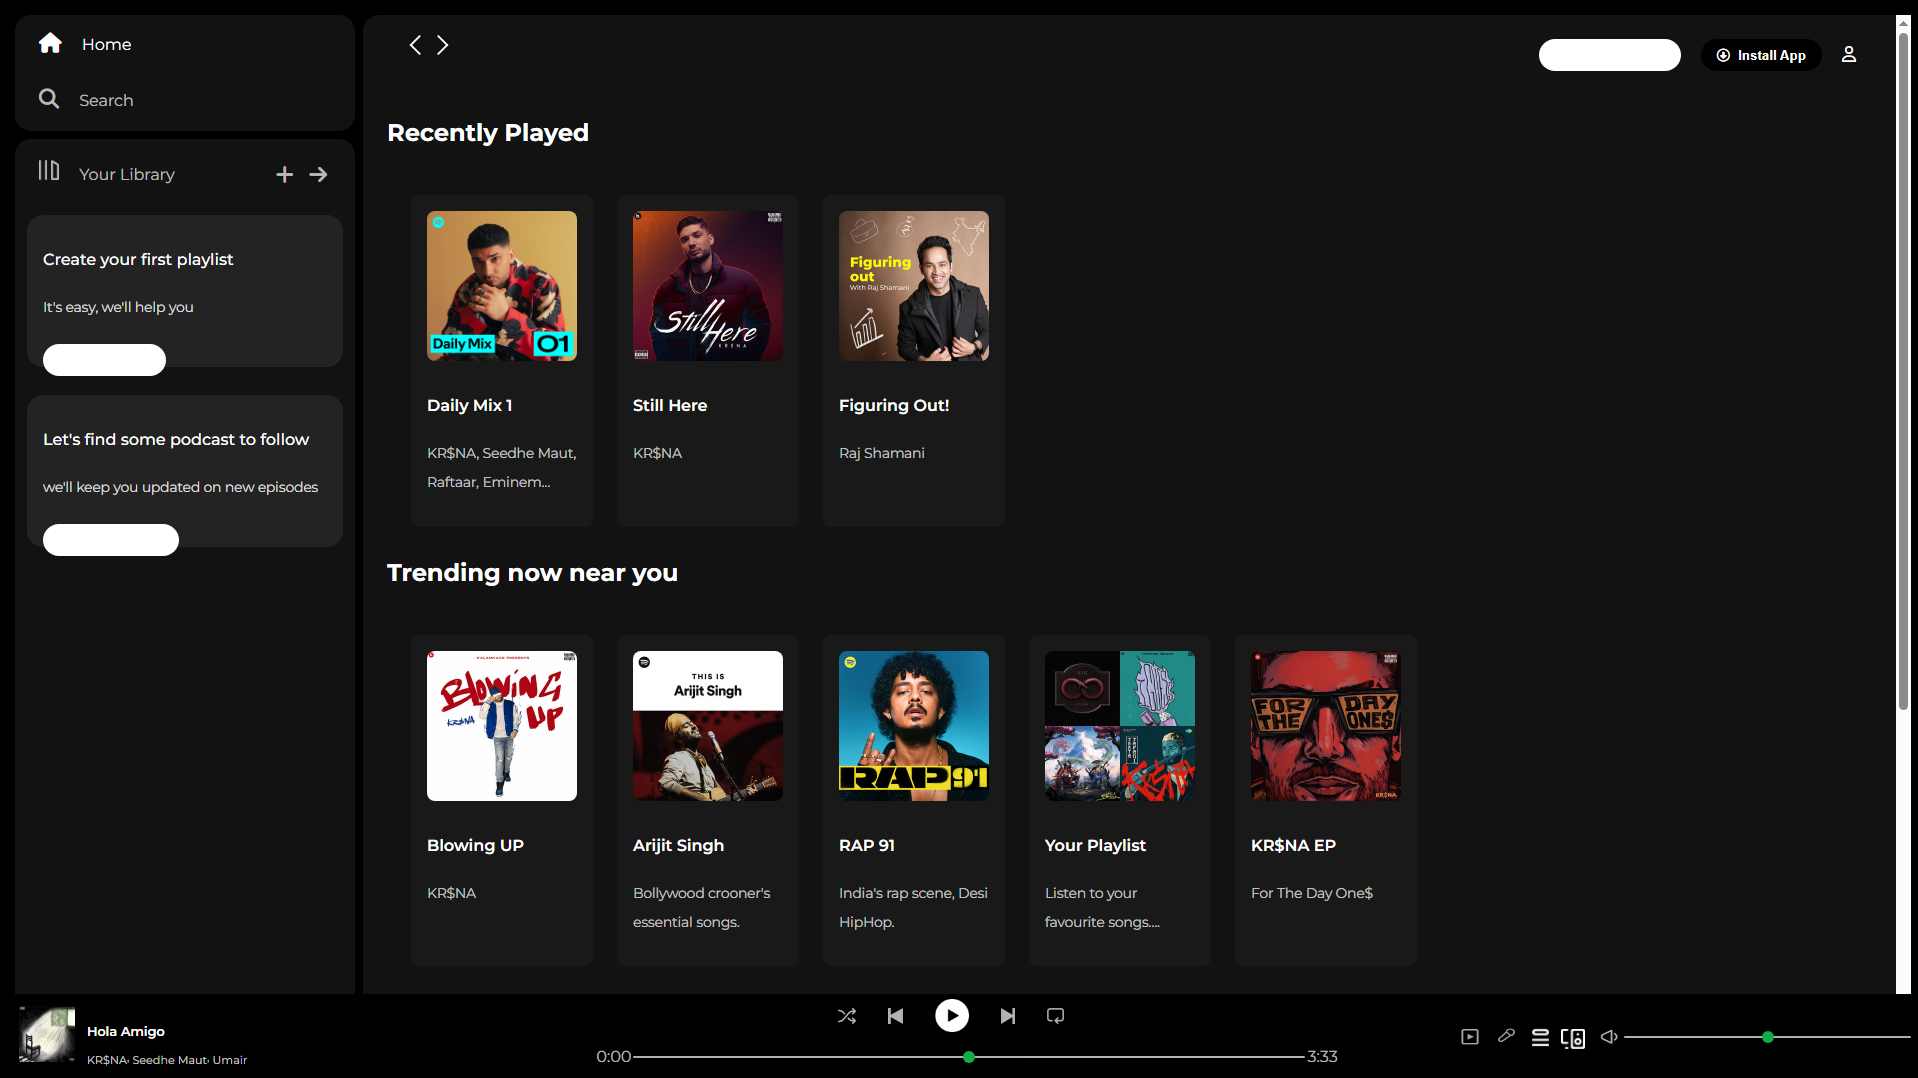Screen dimensions: 1918x1078
Task: Click the white button under Create your first playlist
Action: [104, 360]
